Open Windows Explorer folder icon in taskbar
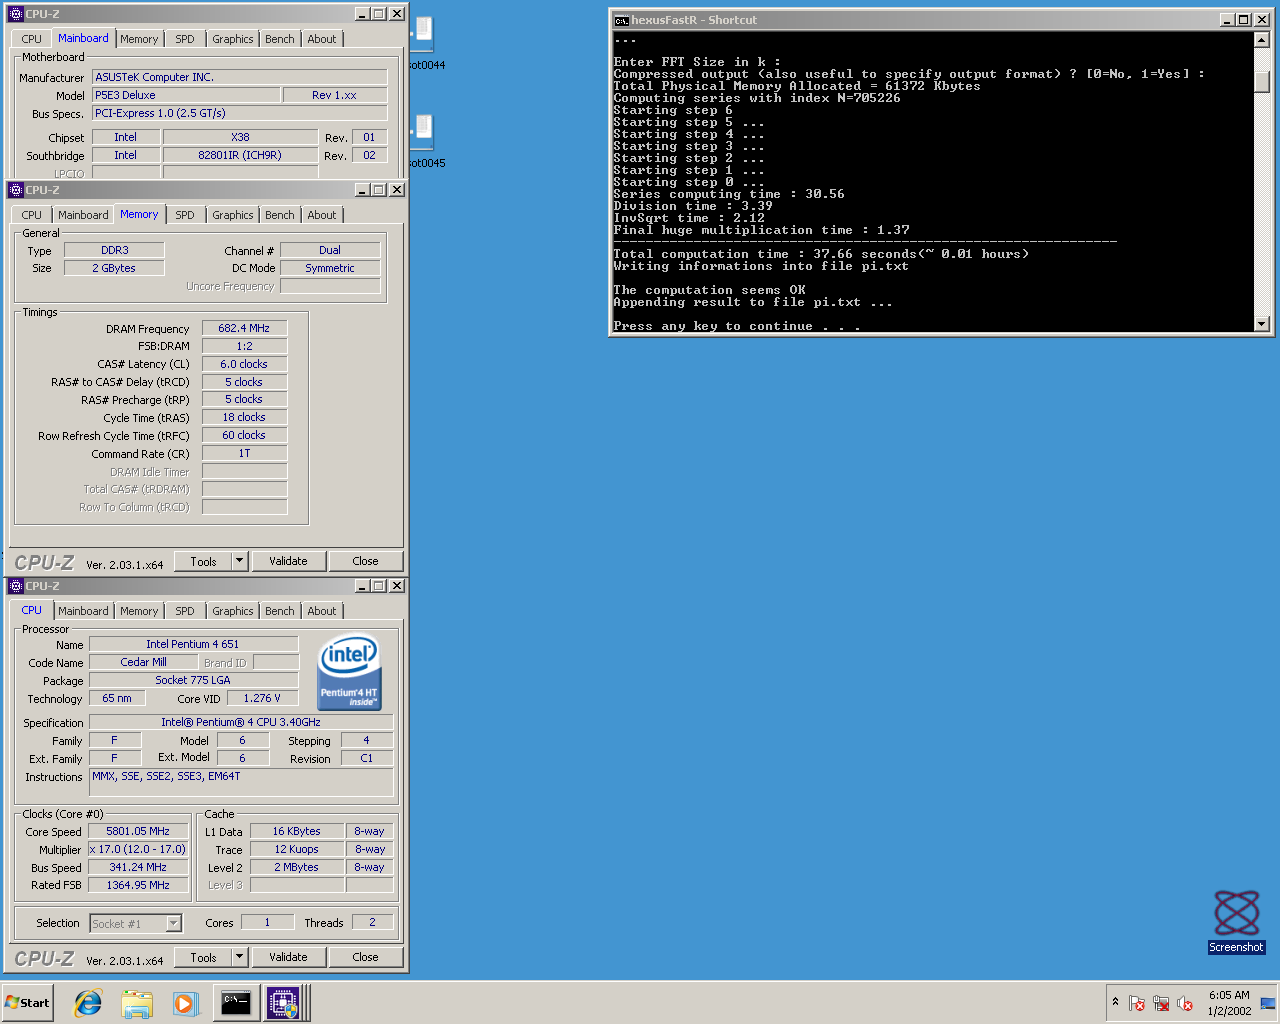This screenshot has width=1280, height=1024. point(137,1003)
